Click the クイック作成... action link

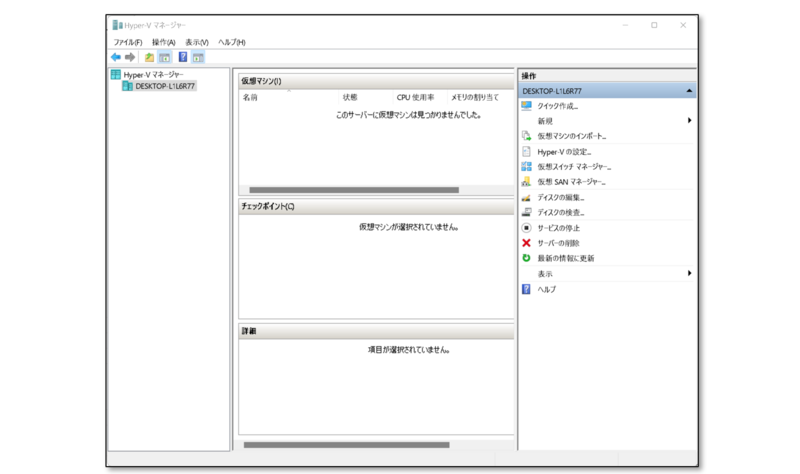click(x=558, y=106)
